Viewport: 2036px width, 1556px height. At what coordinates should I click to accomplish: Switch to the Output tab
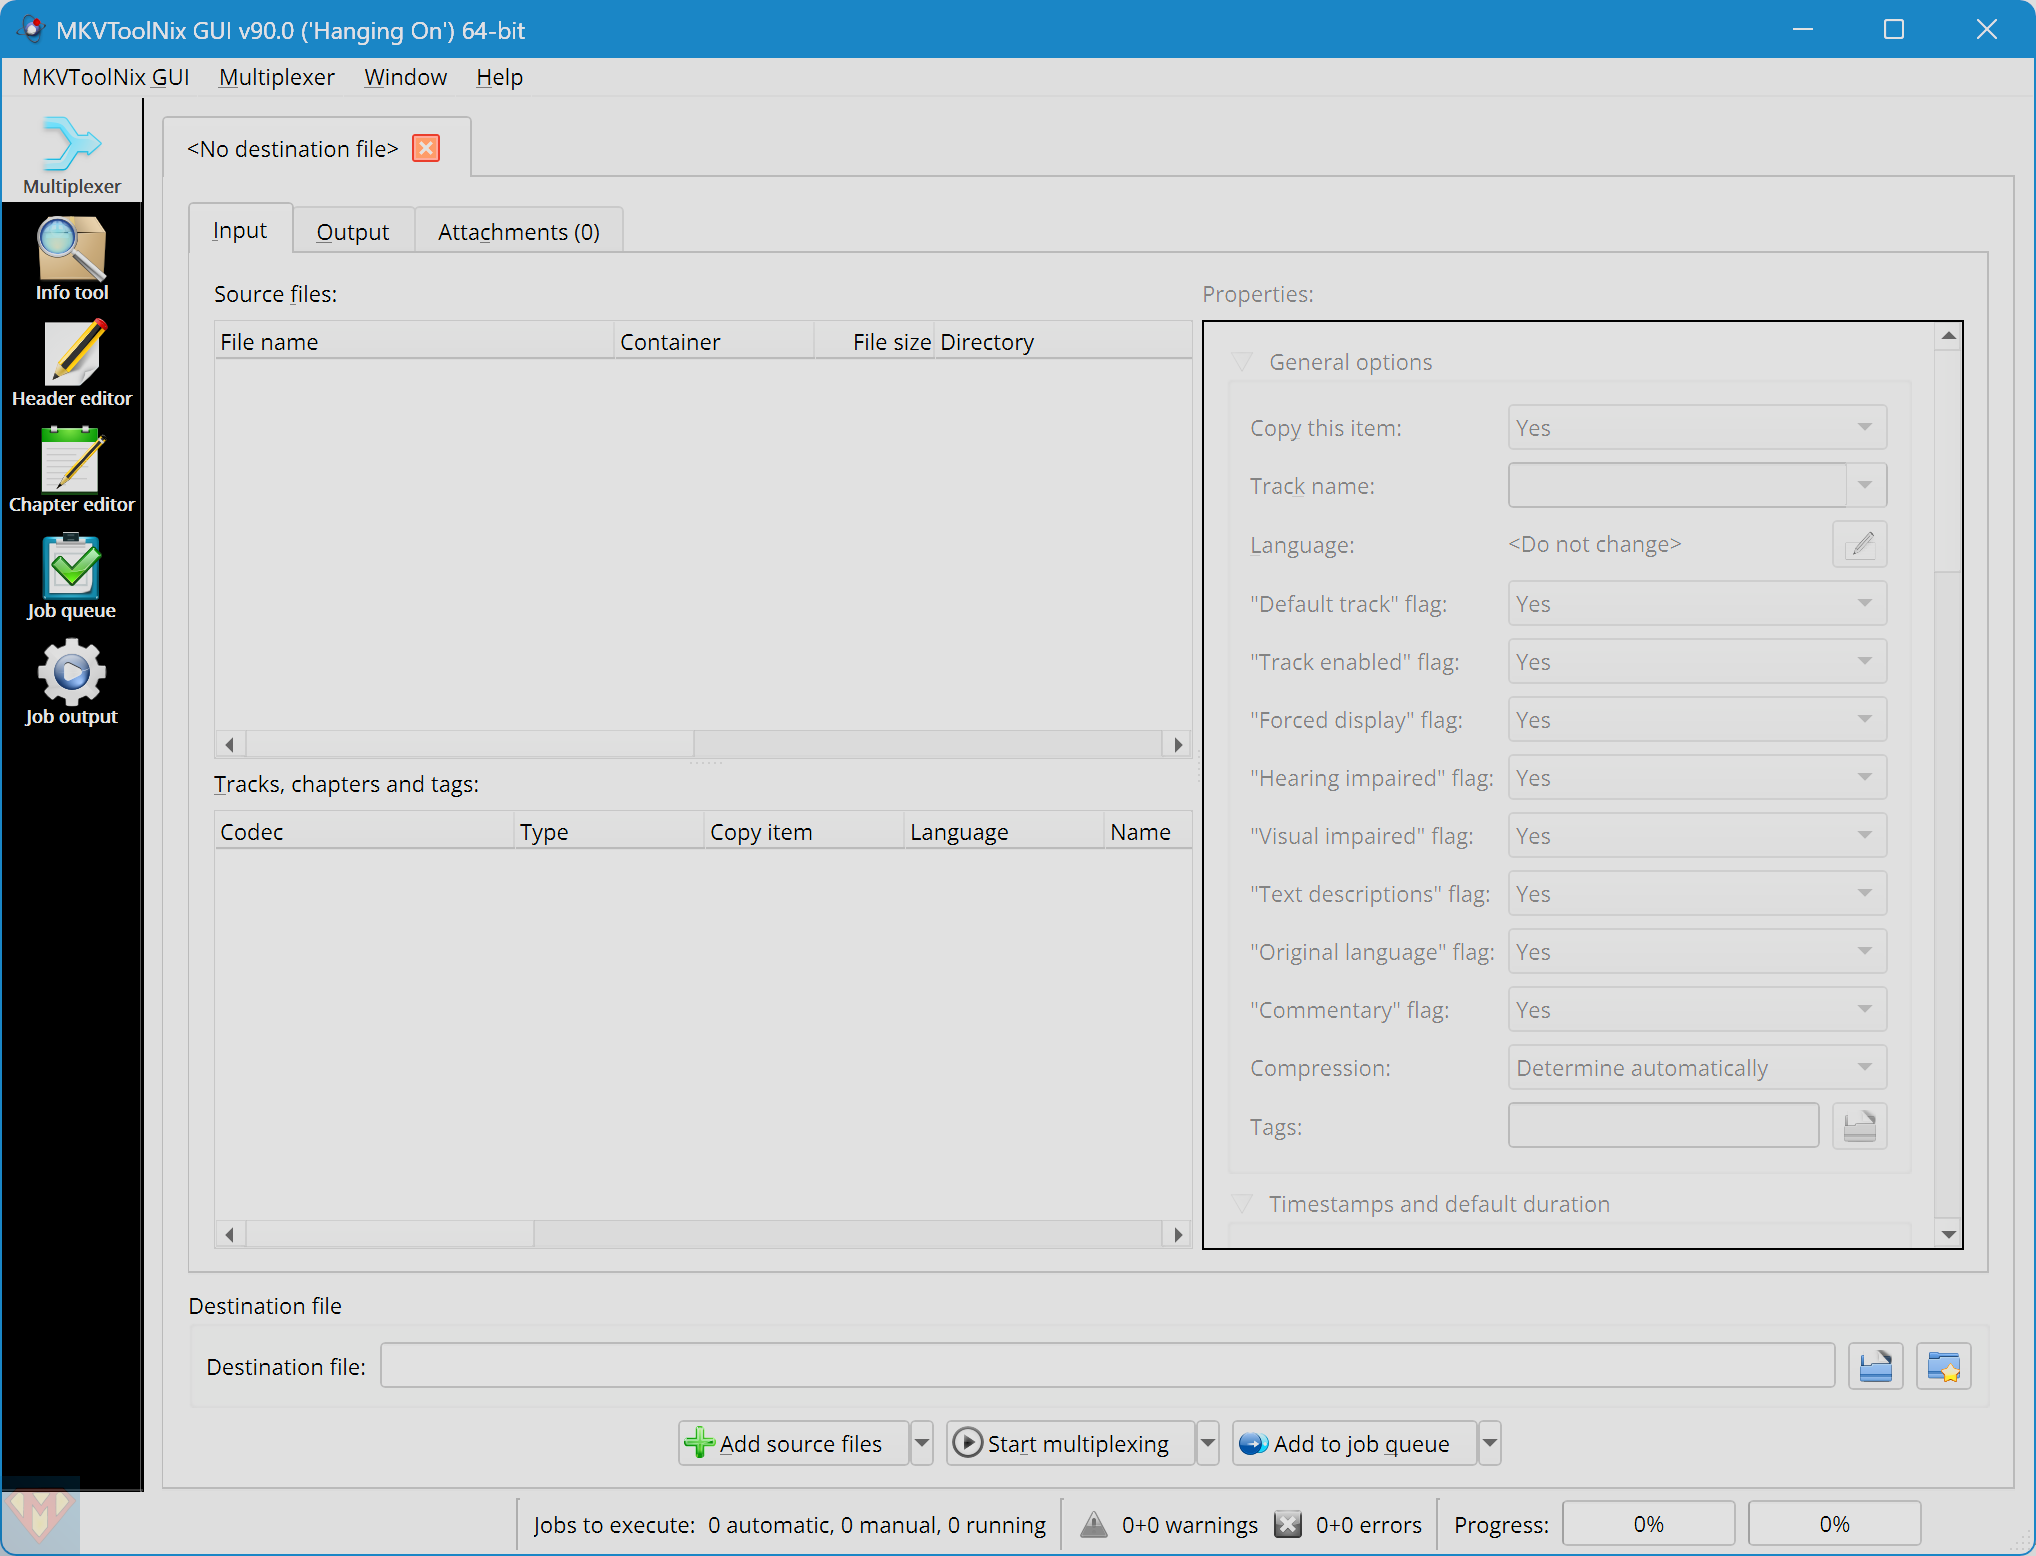click(351, 230)
